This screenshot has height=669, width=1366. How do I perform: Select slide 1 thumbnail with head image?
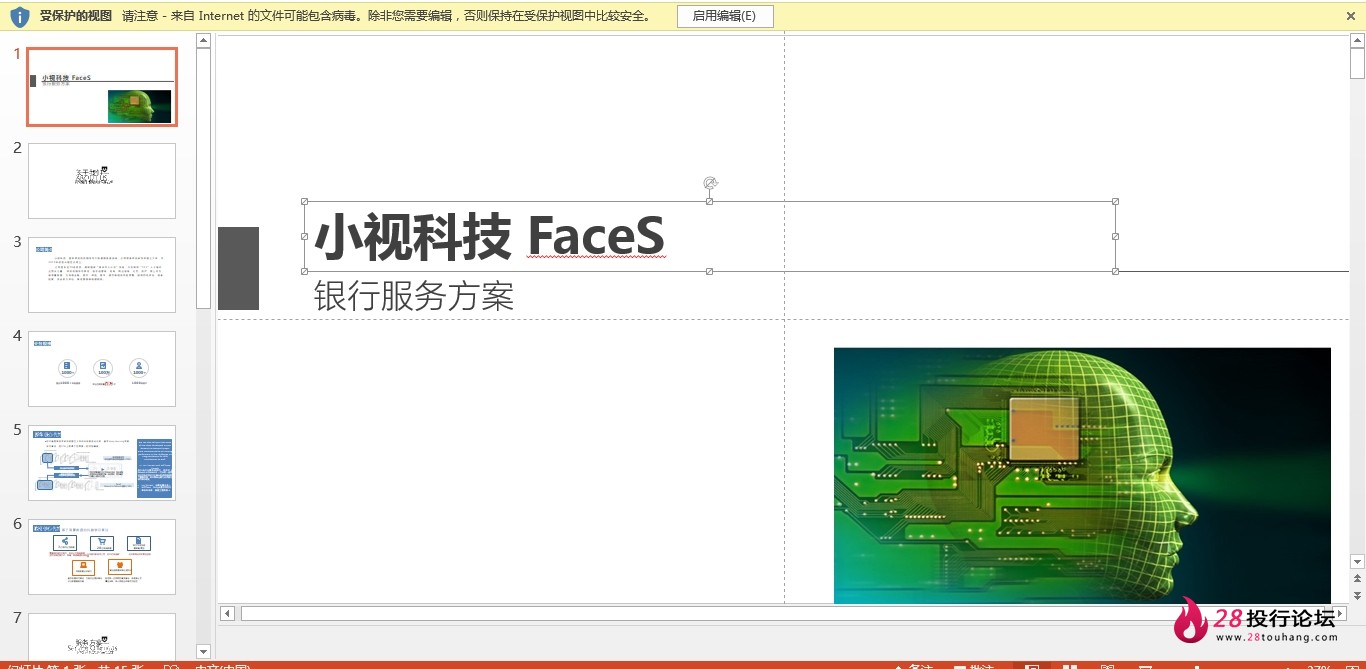point(102,87)
